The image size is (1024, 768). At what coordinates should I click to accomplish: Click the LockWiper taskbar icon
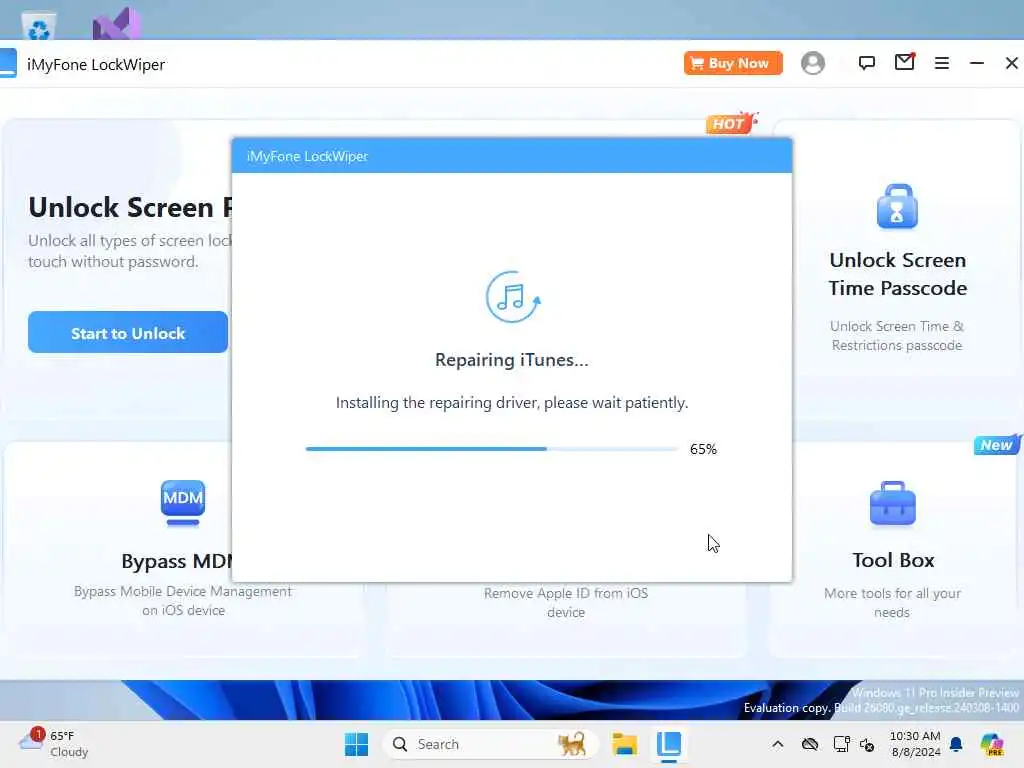pyautogui.click(x=669, y=744)
